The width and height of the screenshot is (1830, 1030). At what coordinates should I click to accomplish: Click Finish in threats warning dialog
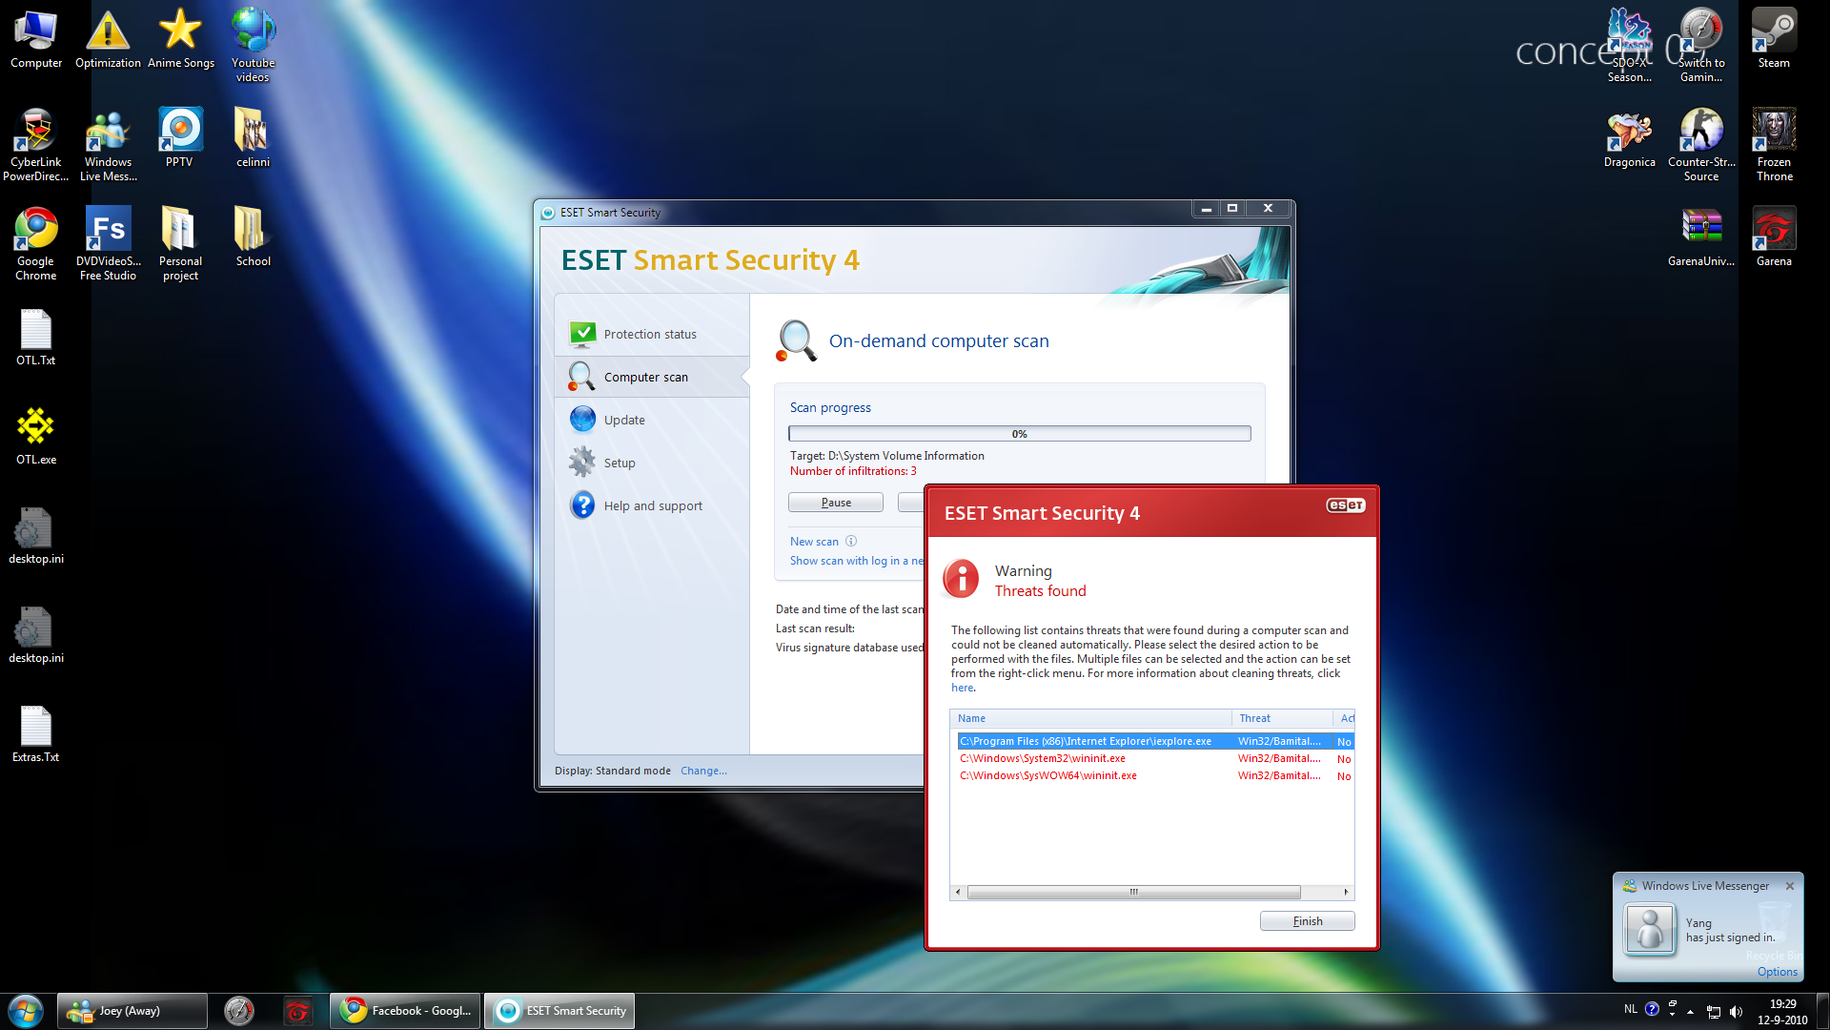click(1307, 921)
